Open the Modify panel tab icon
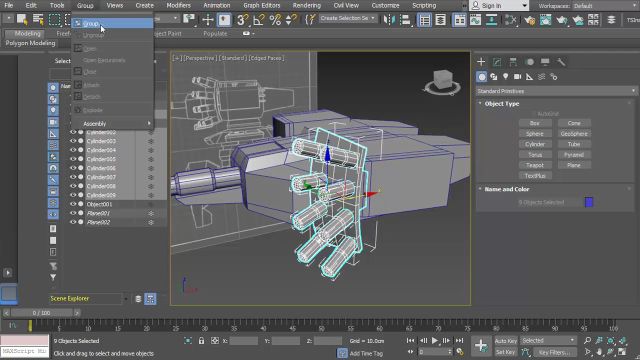The width and height of the screenshot is (640, 360). click(x=497, y=62)
